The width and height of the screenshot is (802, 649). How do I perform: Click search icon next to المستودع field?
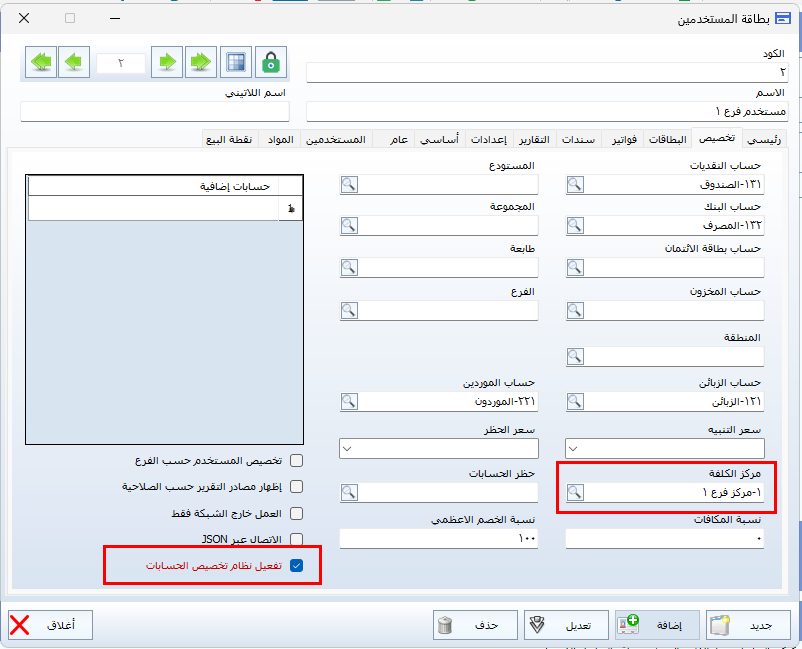349,185
